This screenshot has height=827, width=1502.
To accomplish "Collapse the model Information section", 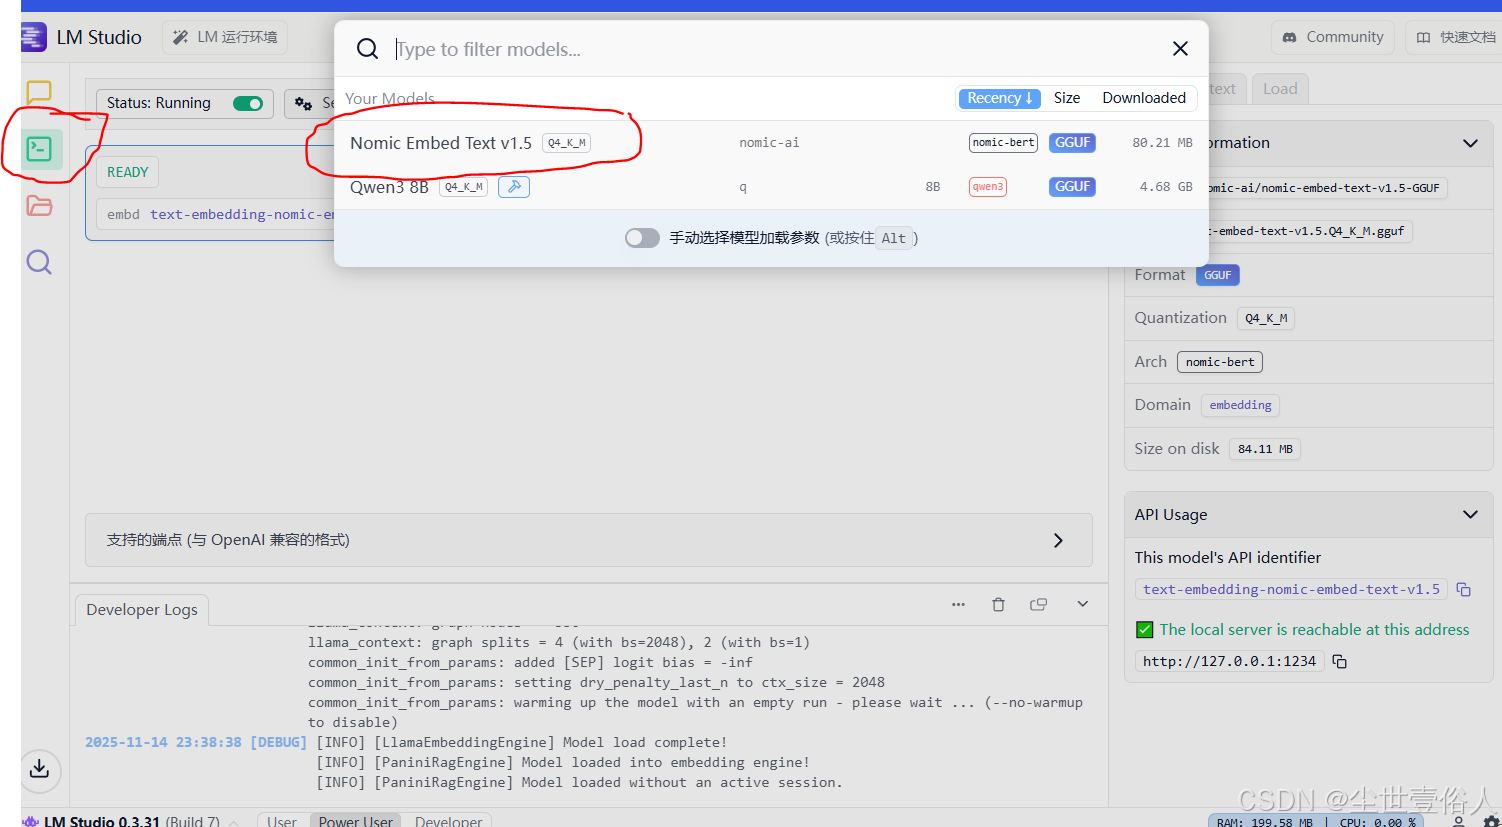I will click(x=1470, y=143).
